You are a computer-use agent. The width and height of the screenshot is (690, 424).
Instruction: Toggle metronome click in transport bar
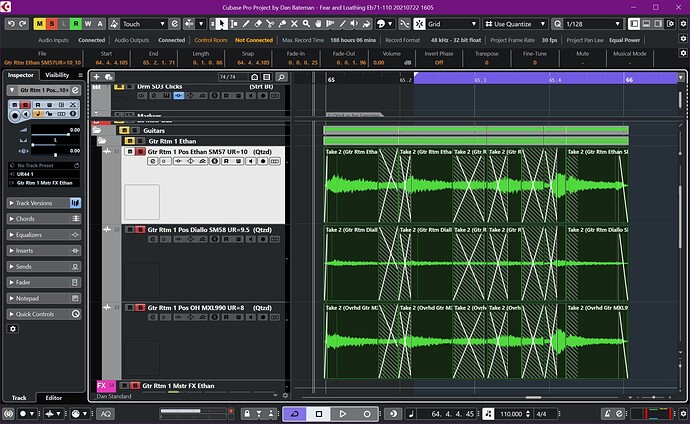pos(607,414)
